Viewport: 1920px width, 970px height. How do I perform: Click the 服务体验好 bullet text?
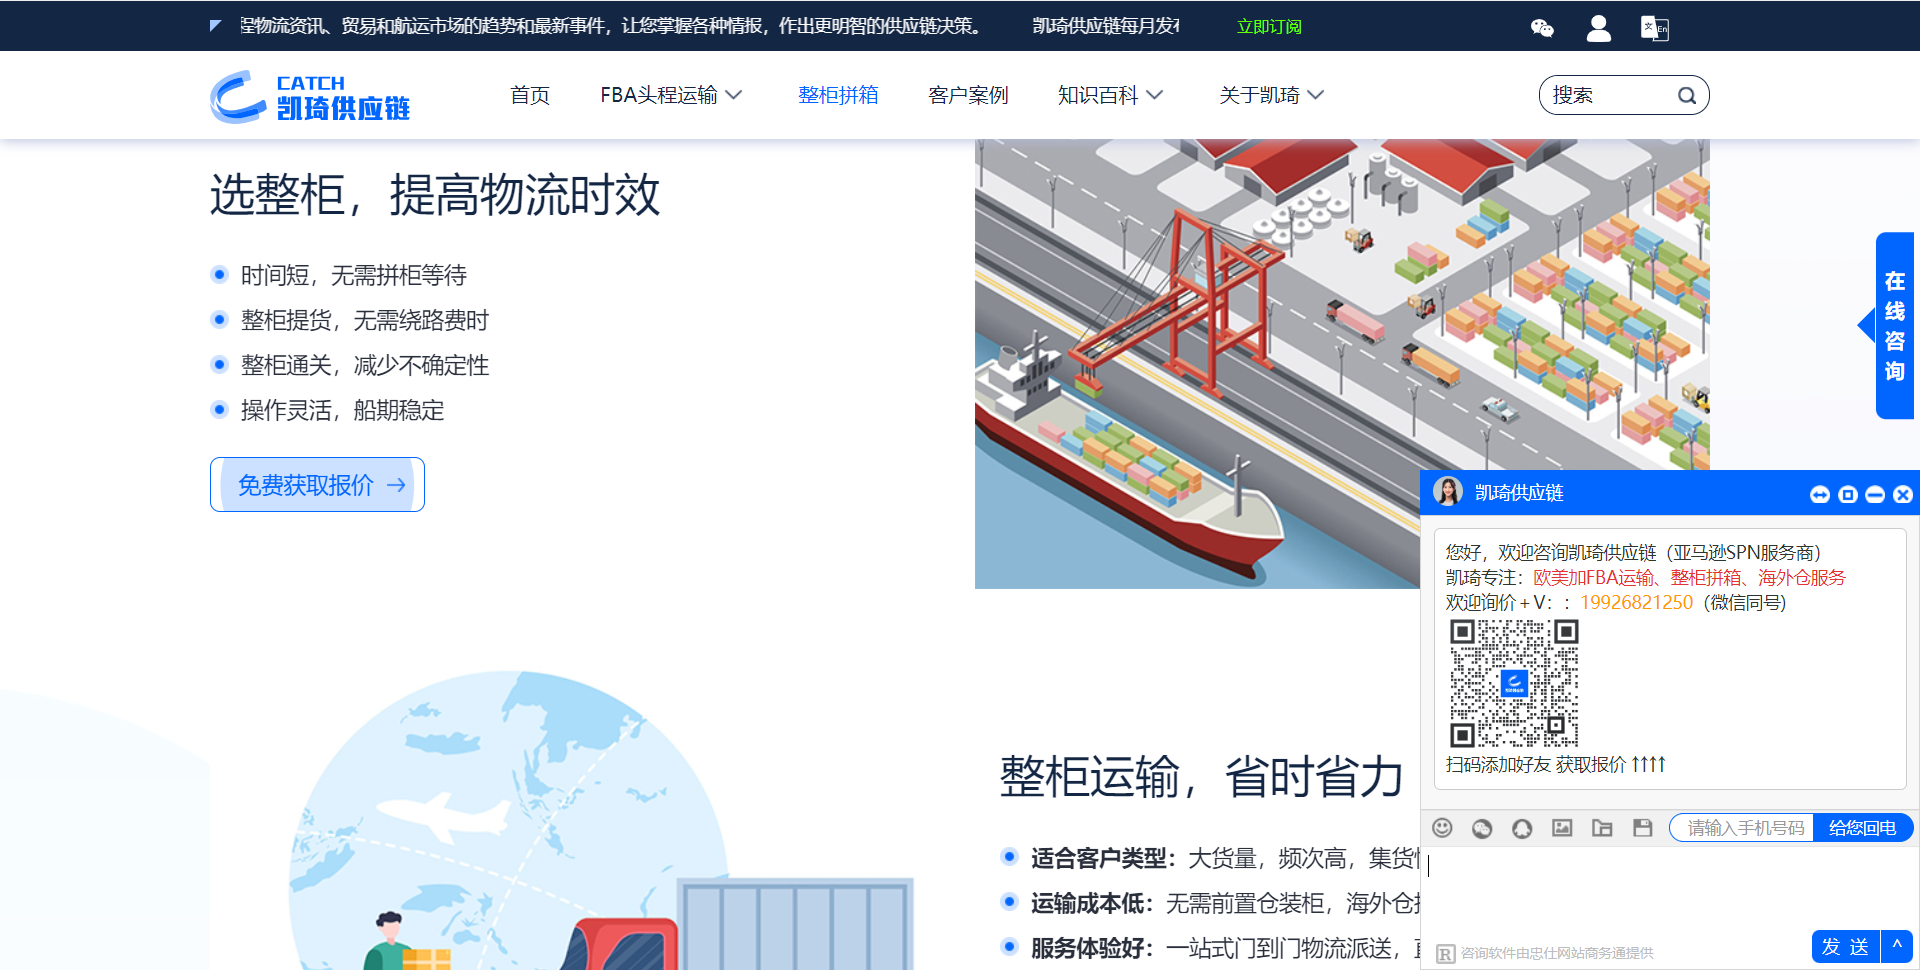coord(1225,948)
